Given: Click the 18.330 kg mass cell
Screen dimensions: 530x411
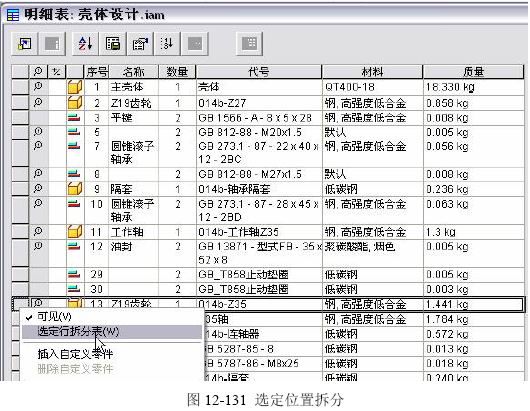Looking at the screenshot, I should pyautogui.click(x=473, y=87).
